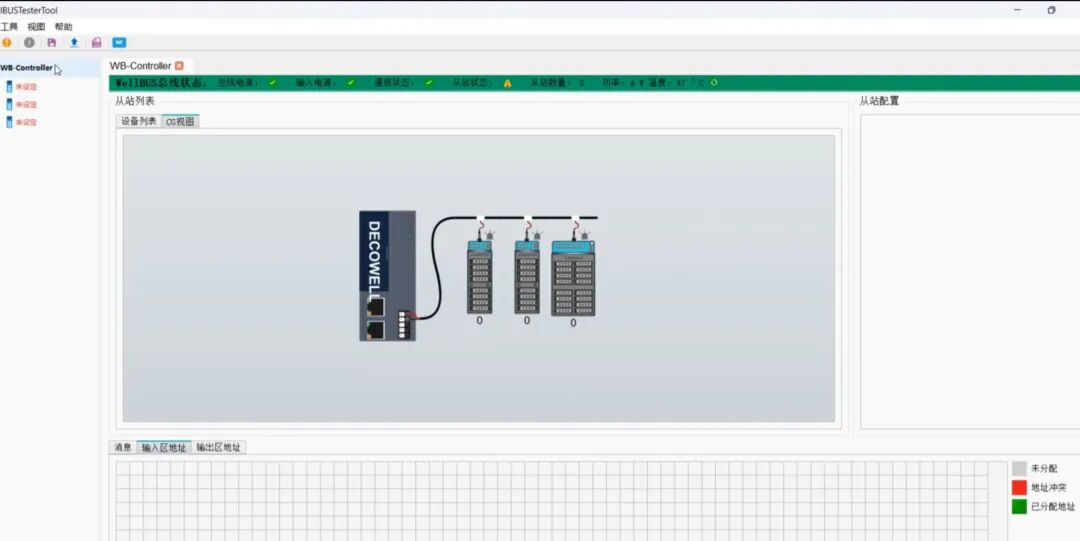Click the yellow slave status warning icon
Image resolution: width=1080 pixels, height=541 pixels.
(508, 83)
